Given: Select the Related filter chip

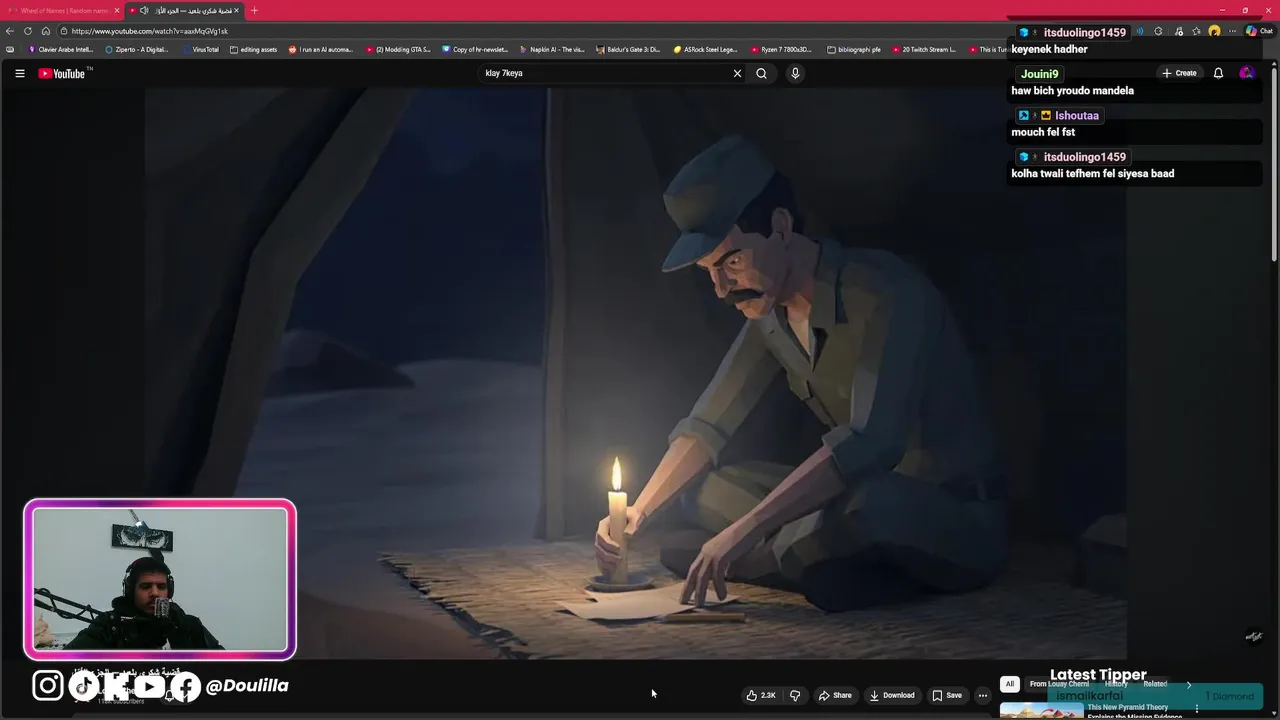Looking at the screenshot, I should pos(1155,684).
